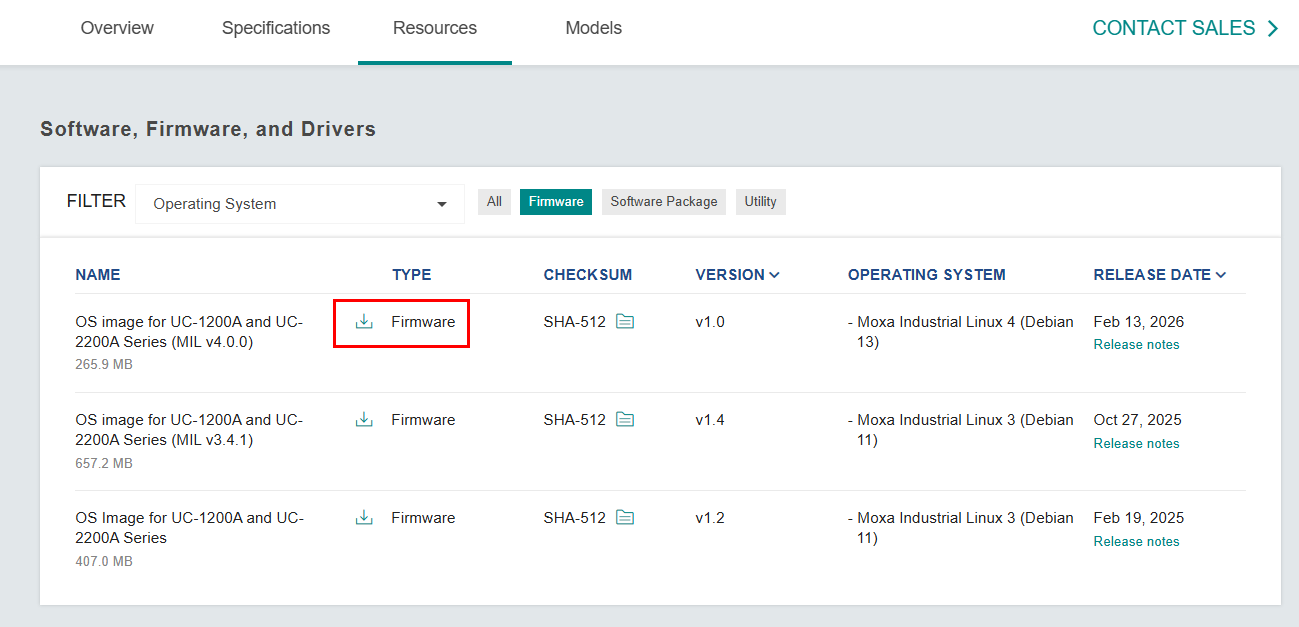Open release notes for Feb 13, 2026
The width and height of the screenshot is (1299, 627).
click(1136, 345)
